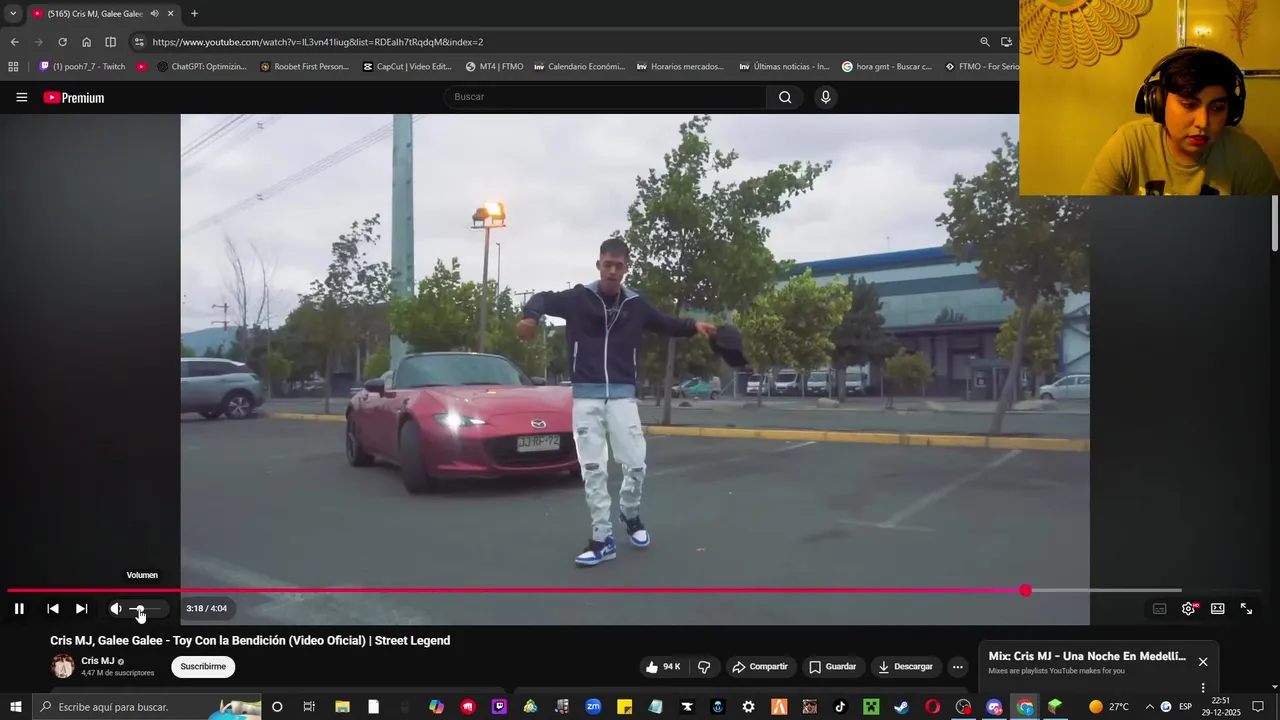
Task: Open more actions three-dot menu
Action: 957,667
